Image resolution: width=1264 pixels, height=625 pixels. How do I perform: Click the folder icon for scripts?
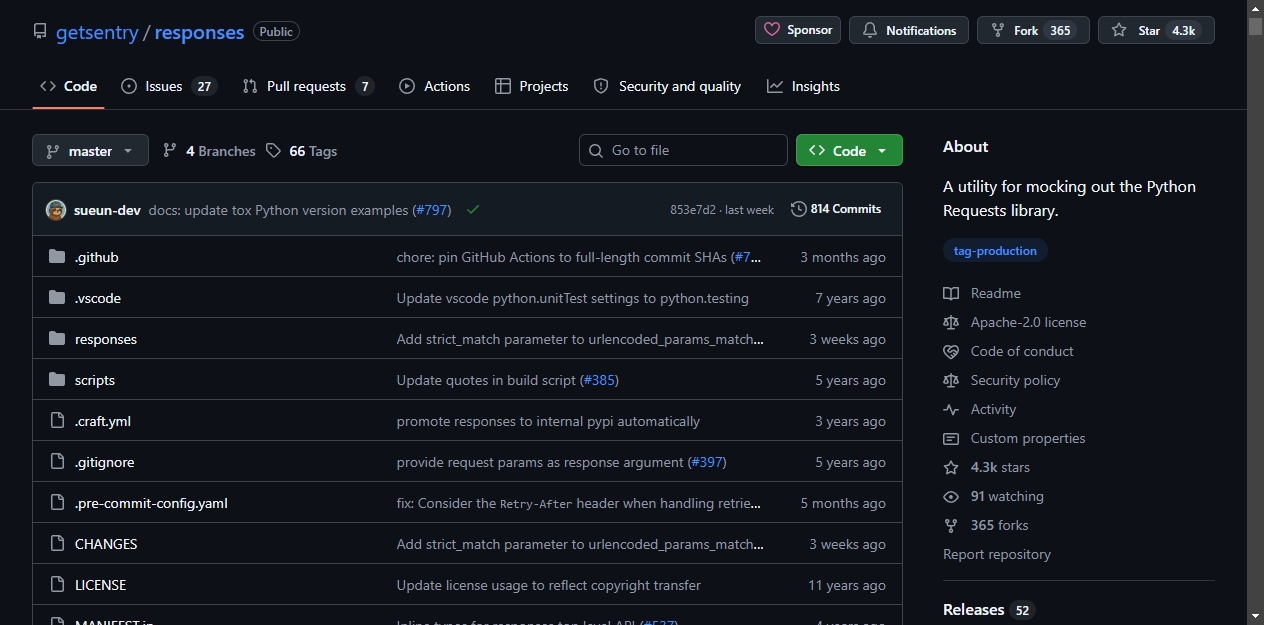point(57,380)
